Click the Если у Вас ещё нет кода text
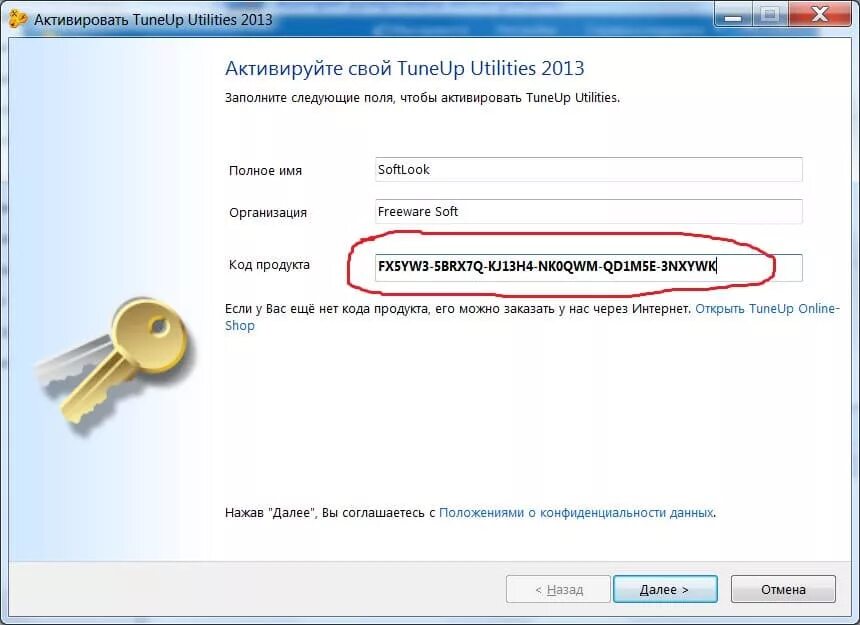This screenshot has width=860, height=625. click(x=457, y=309)
